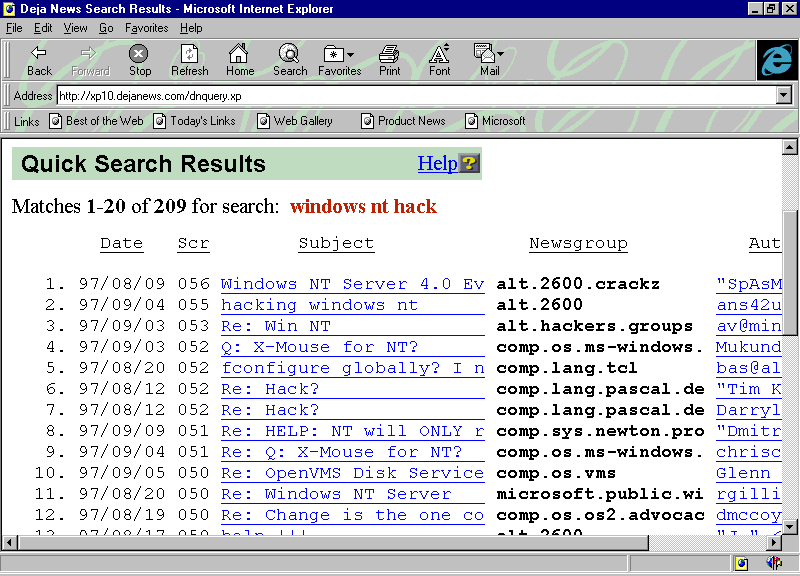Screen dimensions: 800x576
Task: Open the Mail toolbar dropdown
Action: click(489, 60)
